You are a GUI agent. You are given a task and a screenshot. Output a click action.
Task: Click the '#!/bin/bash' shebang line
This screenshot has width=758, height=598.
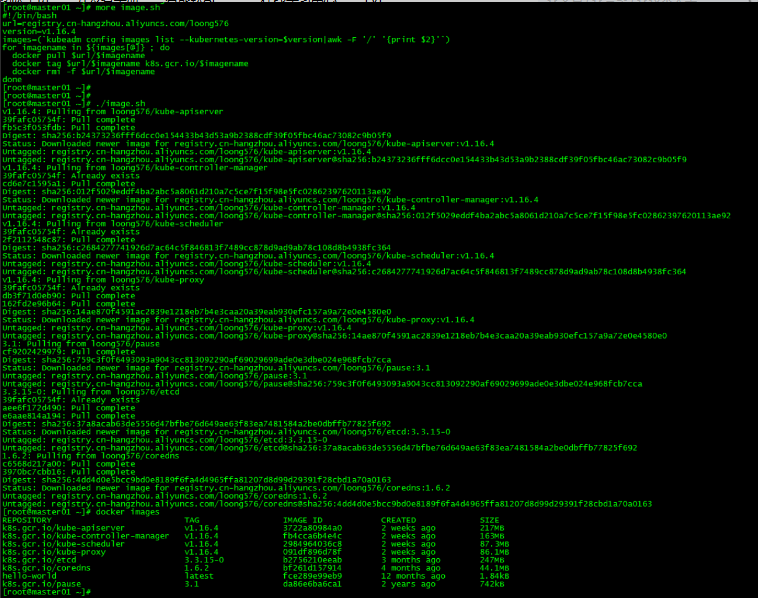29,15
